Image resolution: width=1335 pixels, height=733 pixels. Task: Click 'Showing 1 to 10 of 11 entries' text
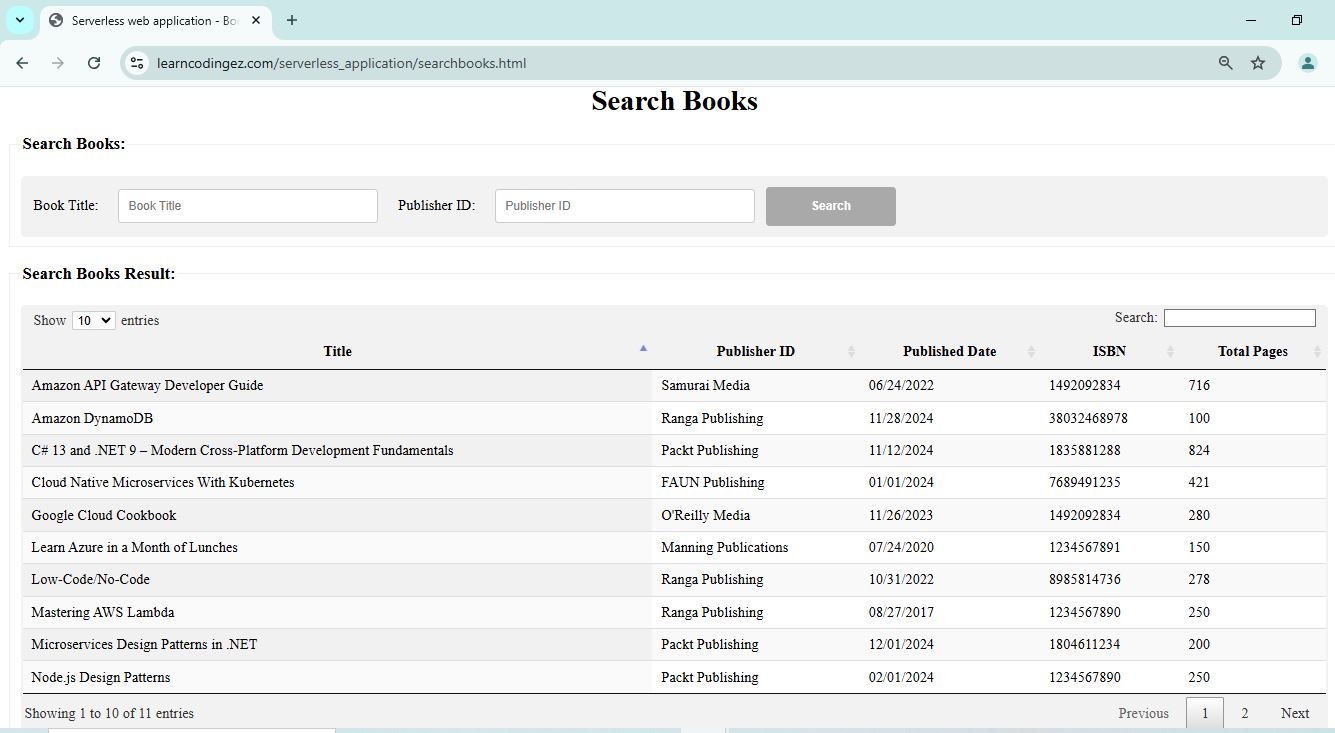[109, 713]
